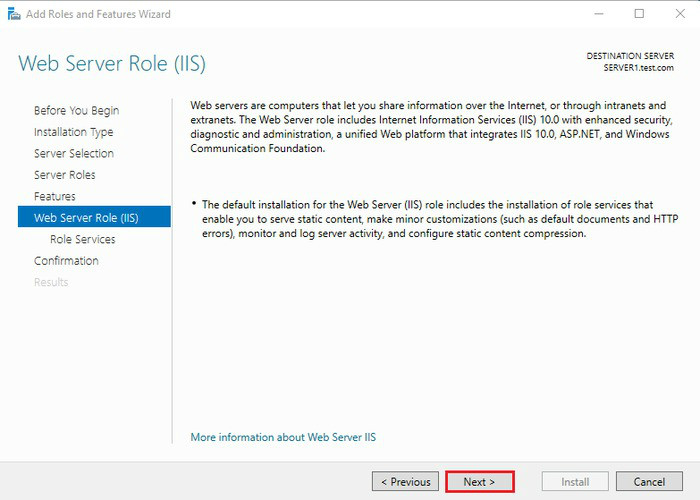Open the Role Services sub-step
The width and height of the screenshot is (700, 500).
82,240
